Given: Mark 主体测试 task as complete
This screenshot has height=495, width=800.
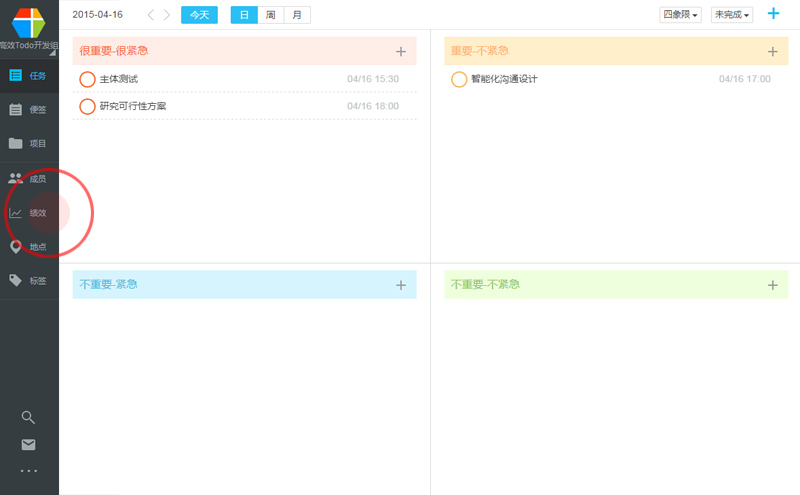Looking at the screenshot, I should [x=87, y=79].
